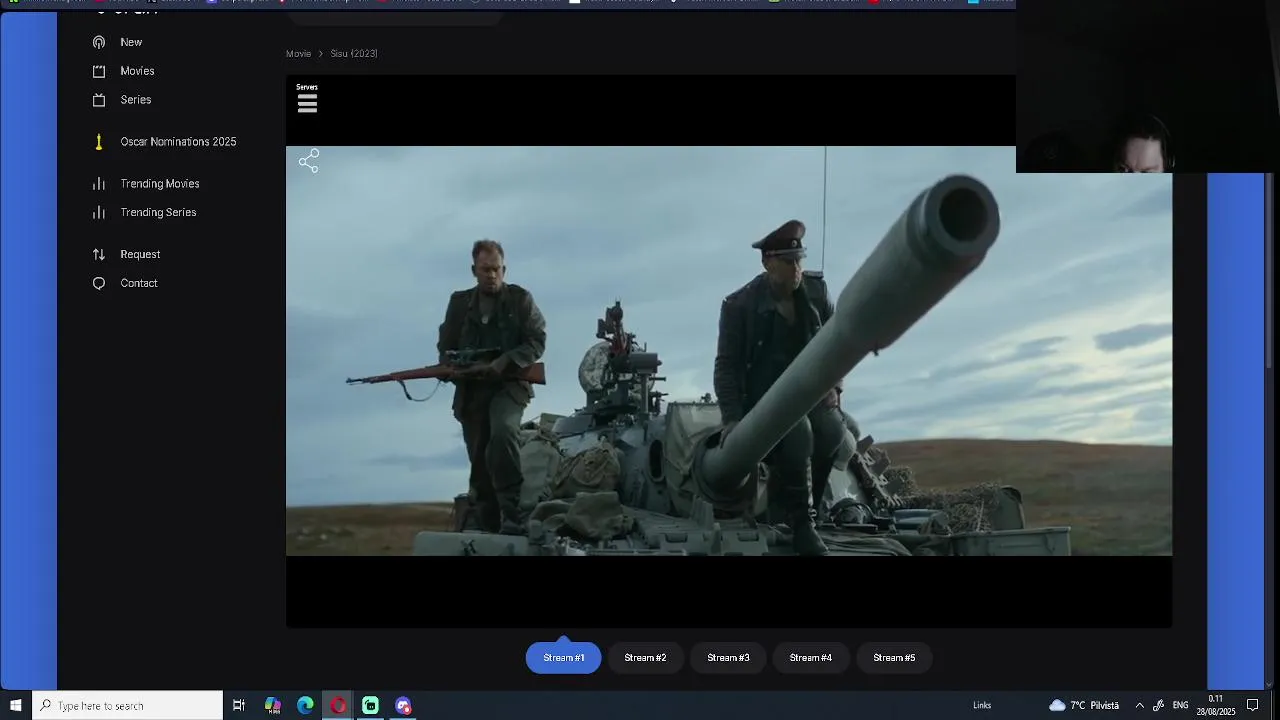Viewport: 1280px width, 720px height.
Task: Open the colorful app beside Task View
Action: click(x=272, y=705)
